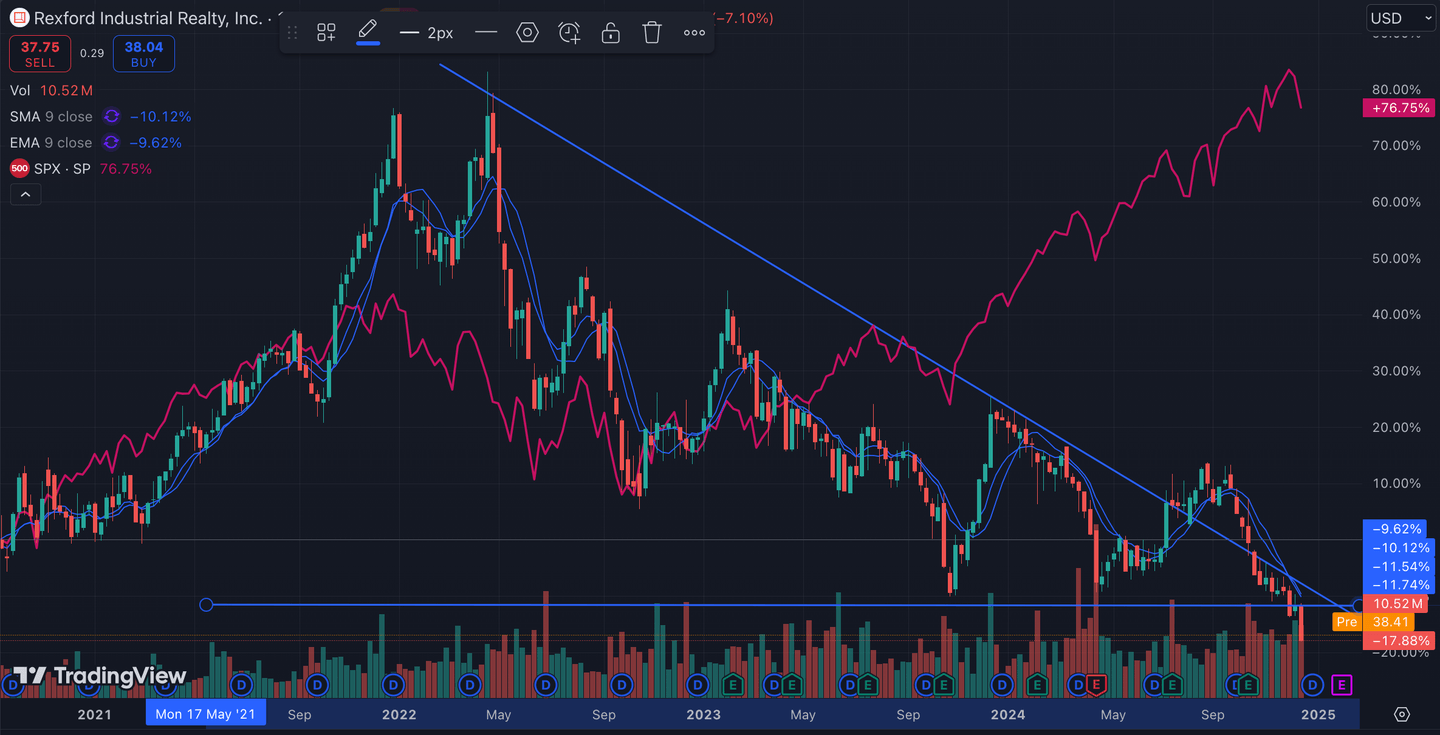The image size is (1440, 735).
Task: Toggle the lock on the drawing
Action: click(x=610, y=33)
